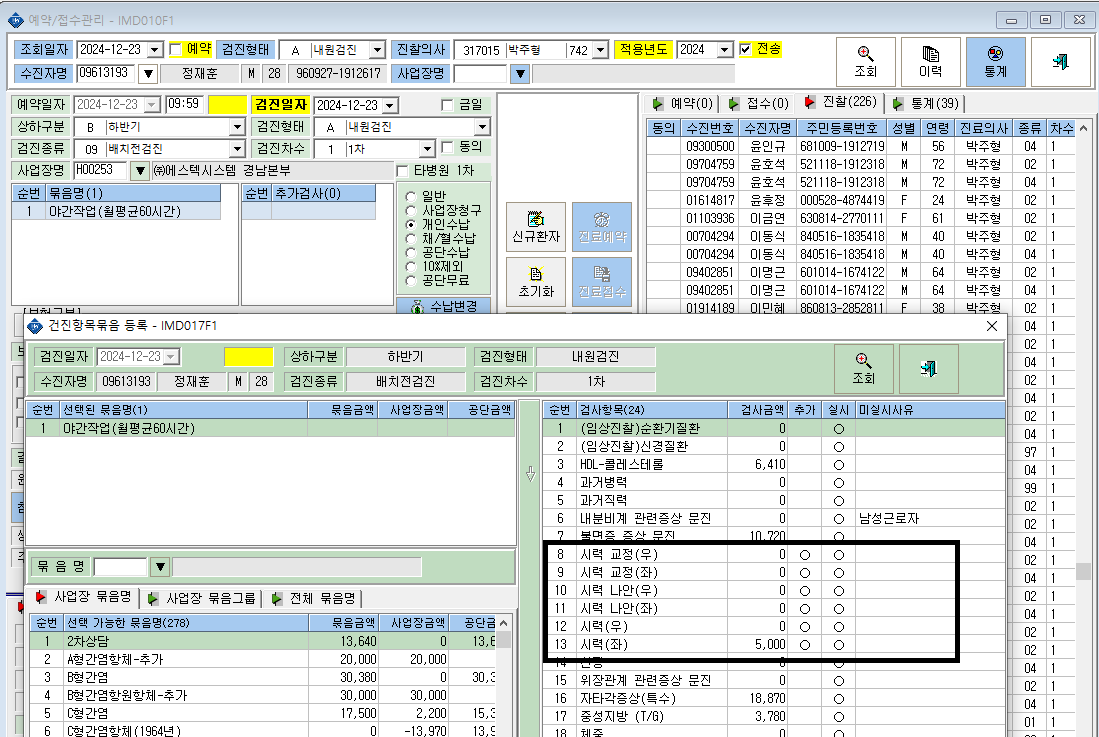Click the exit door icon in main toolbar

(1060, 62)
